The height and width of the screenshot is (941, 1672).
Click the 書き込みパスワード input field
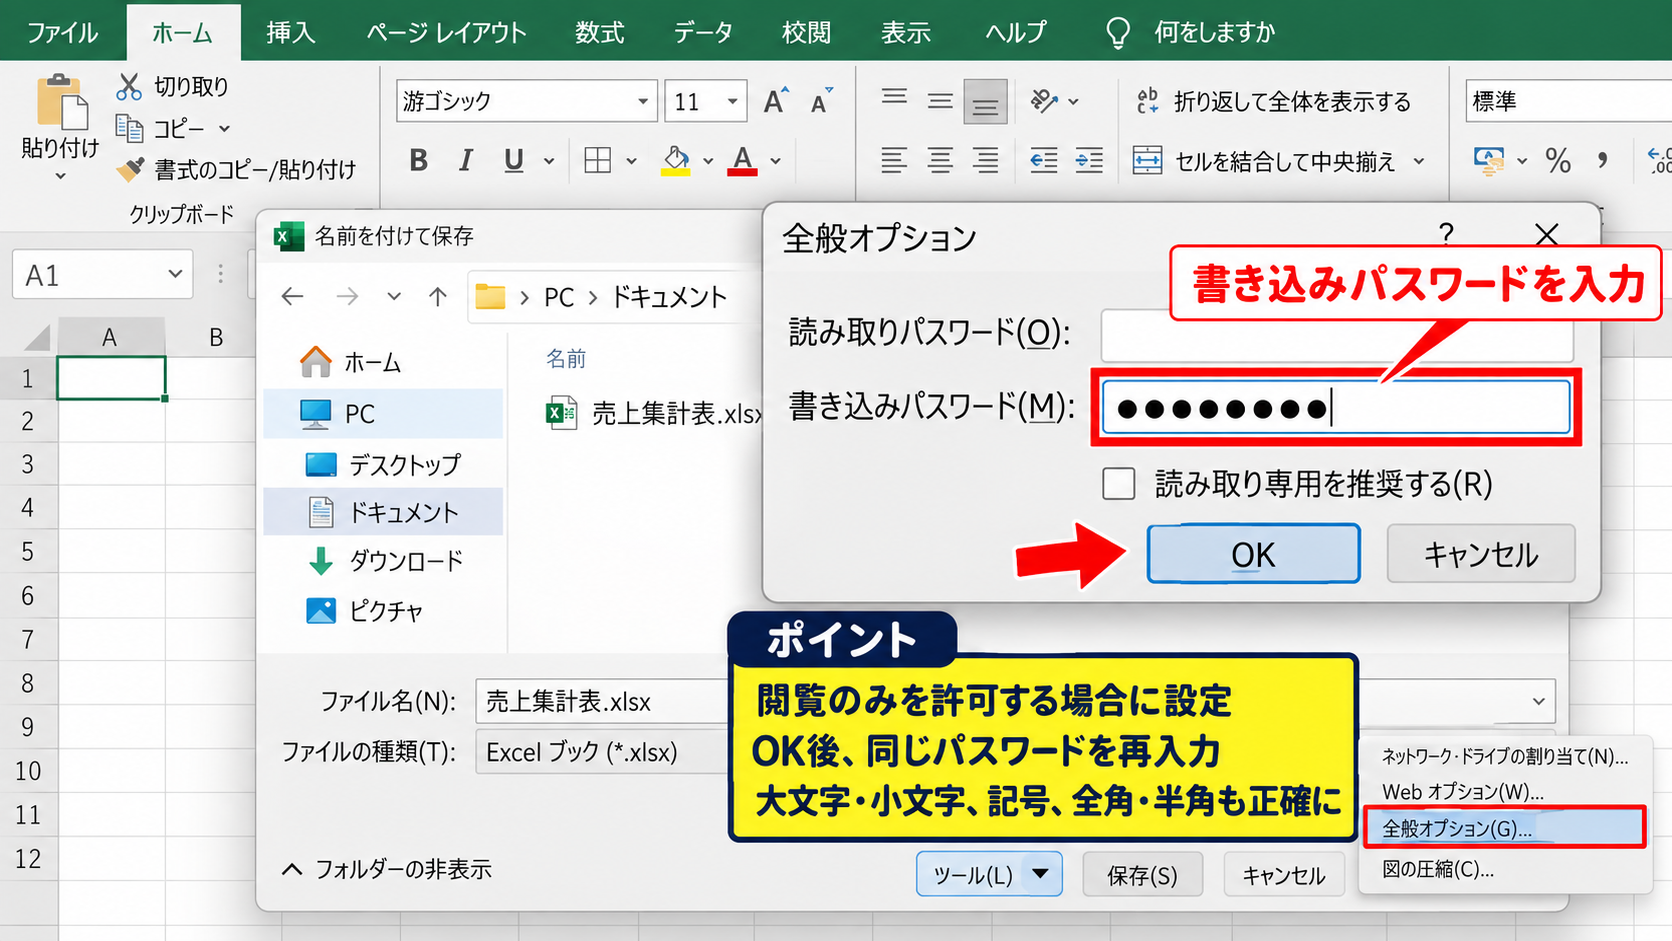(1336, 407)
